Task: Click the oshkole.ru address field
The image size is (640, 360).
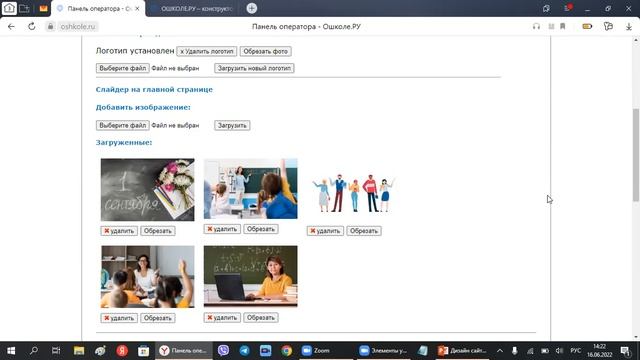Action: coord(78,27)
